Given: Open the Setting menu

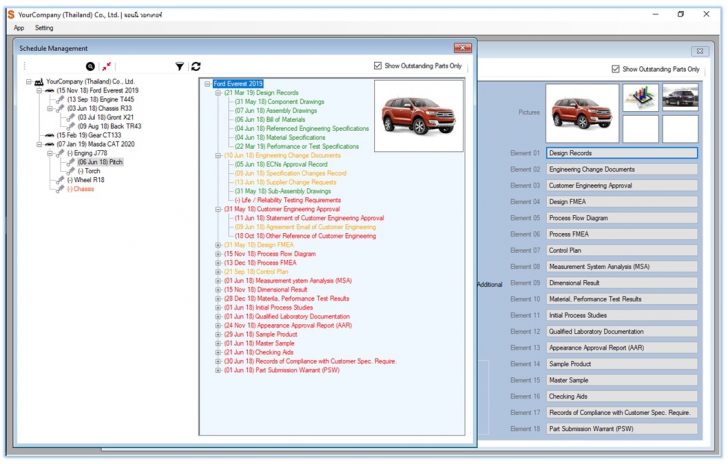Looking at the screenshot, I should click(x=44, y=28).
